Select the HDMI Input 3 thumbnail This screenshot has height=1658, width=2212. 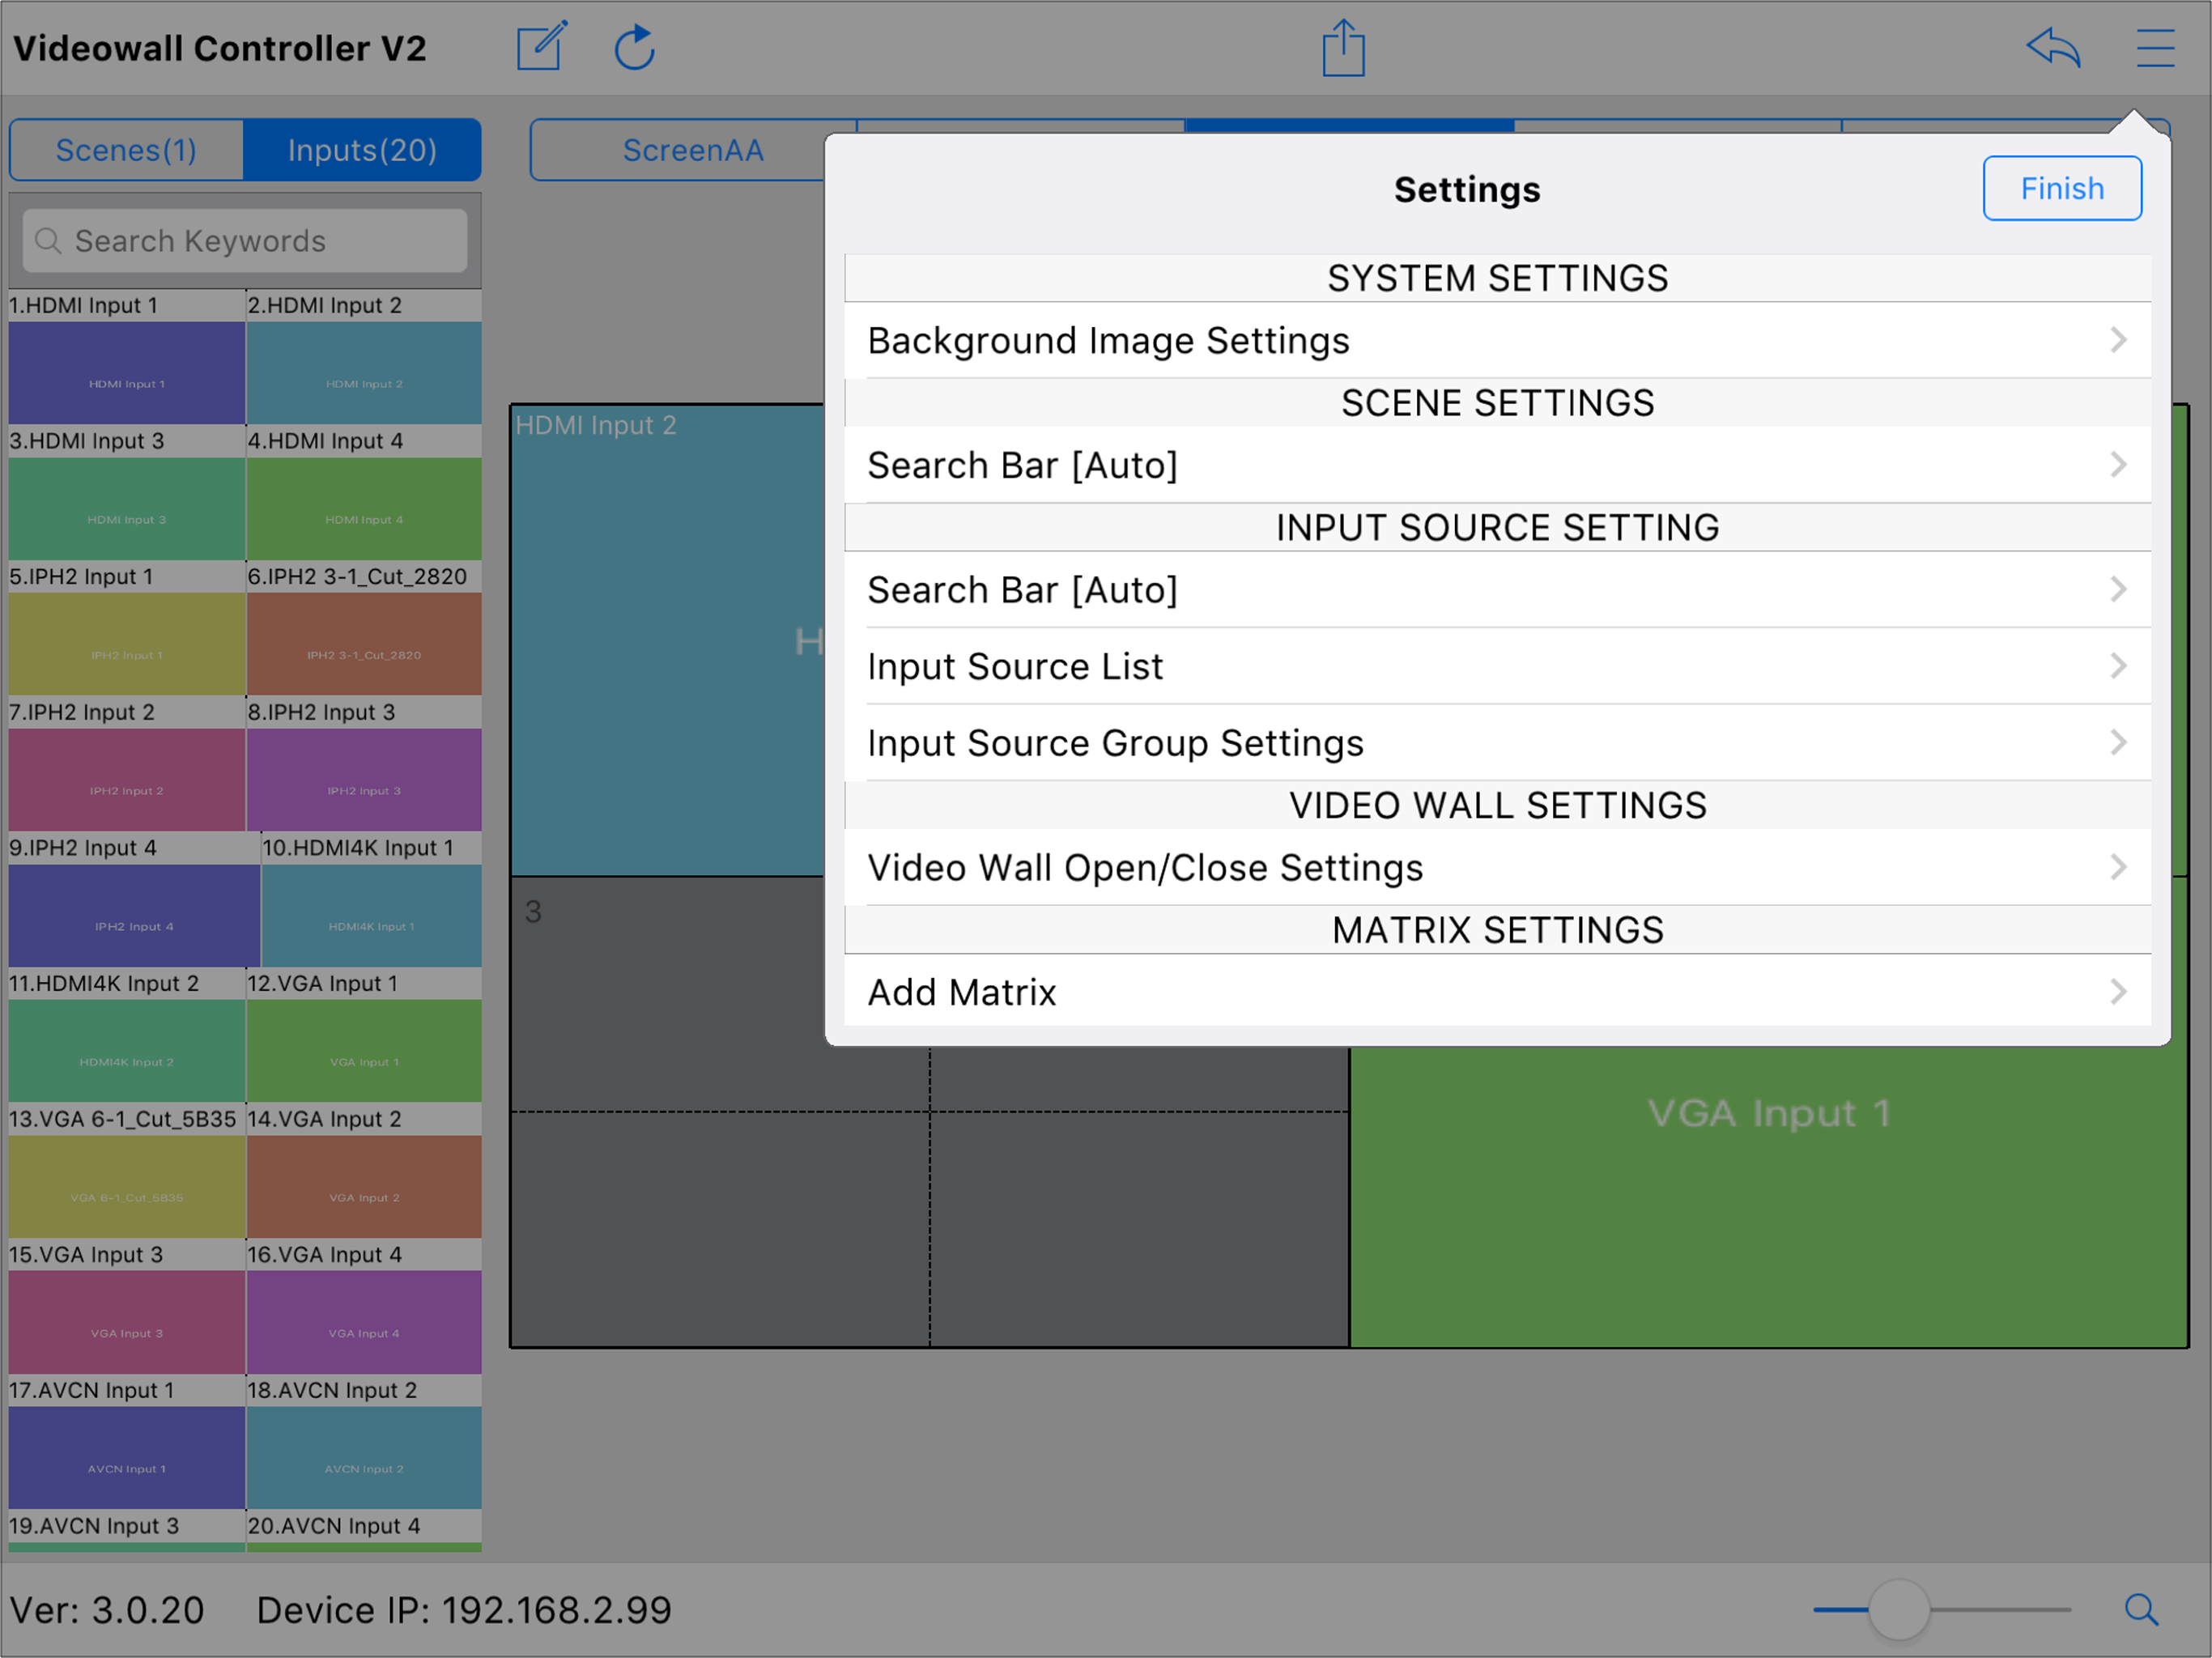click(127, 509)
